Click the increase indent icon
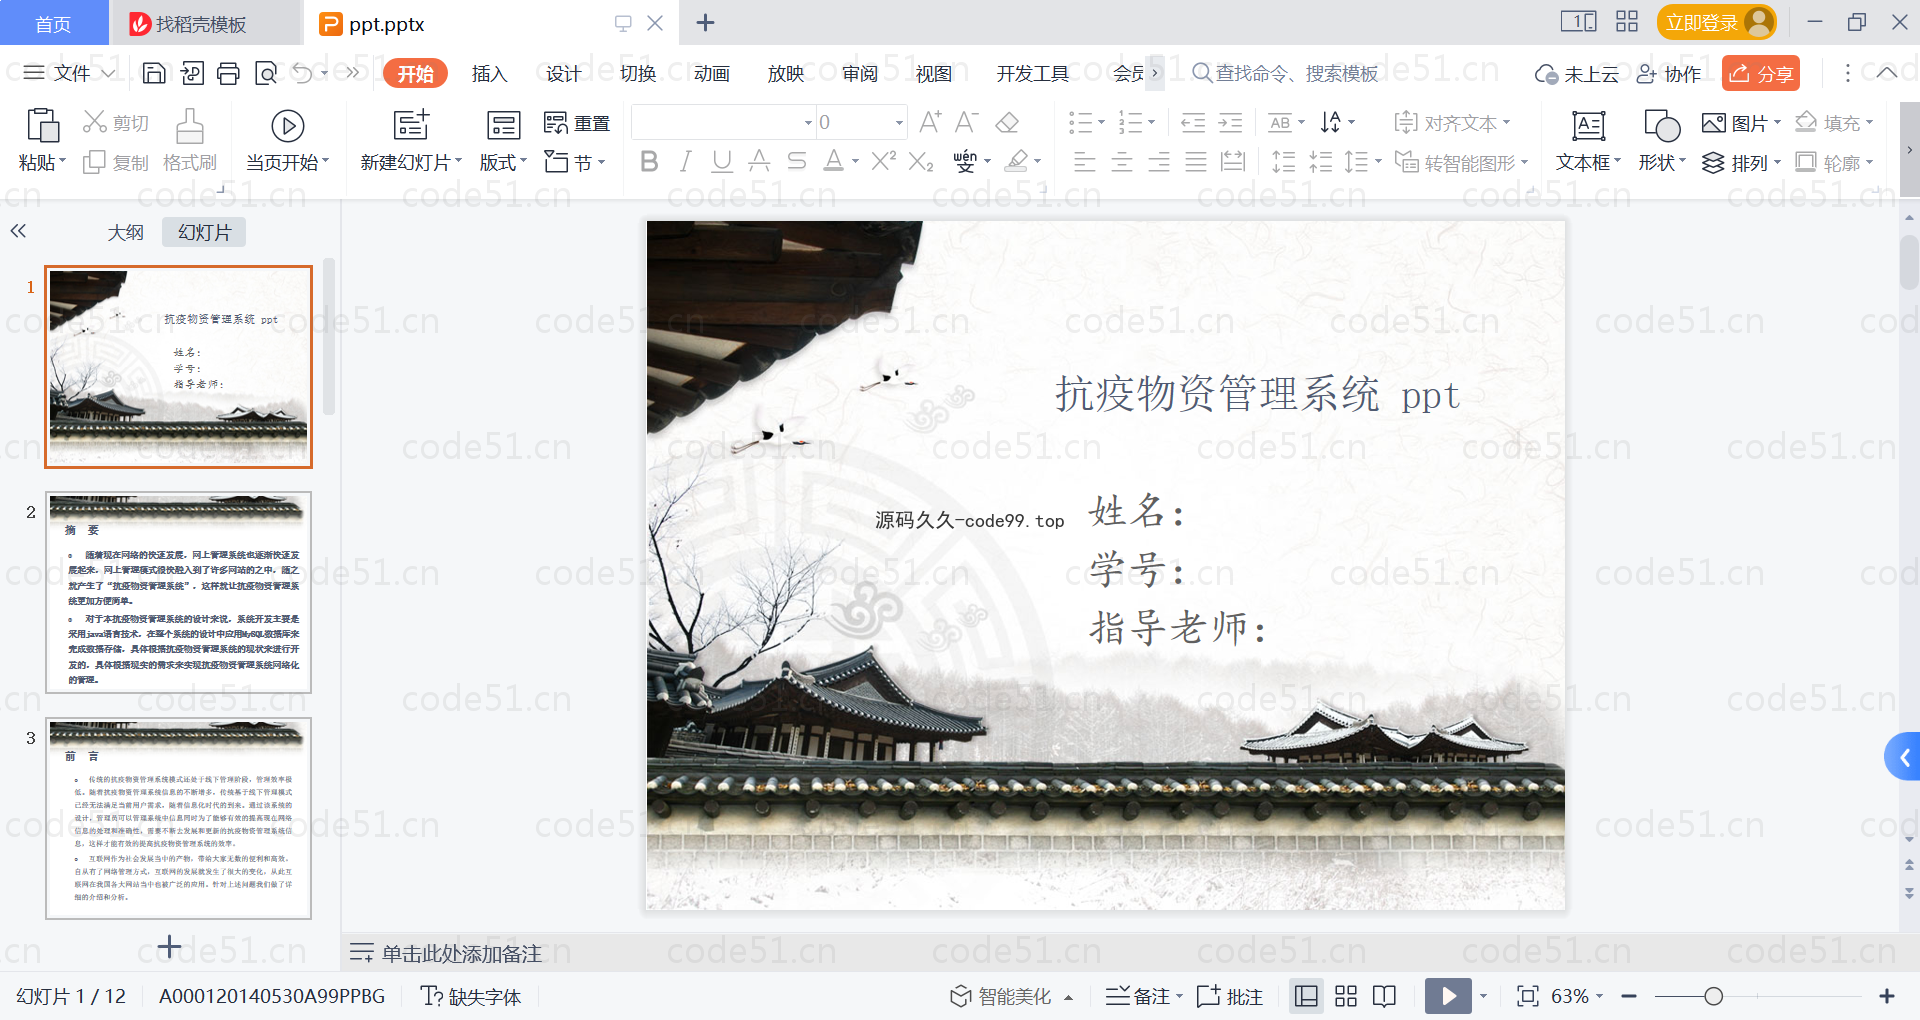Screen dimensions: 1920x1020 1230,123
